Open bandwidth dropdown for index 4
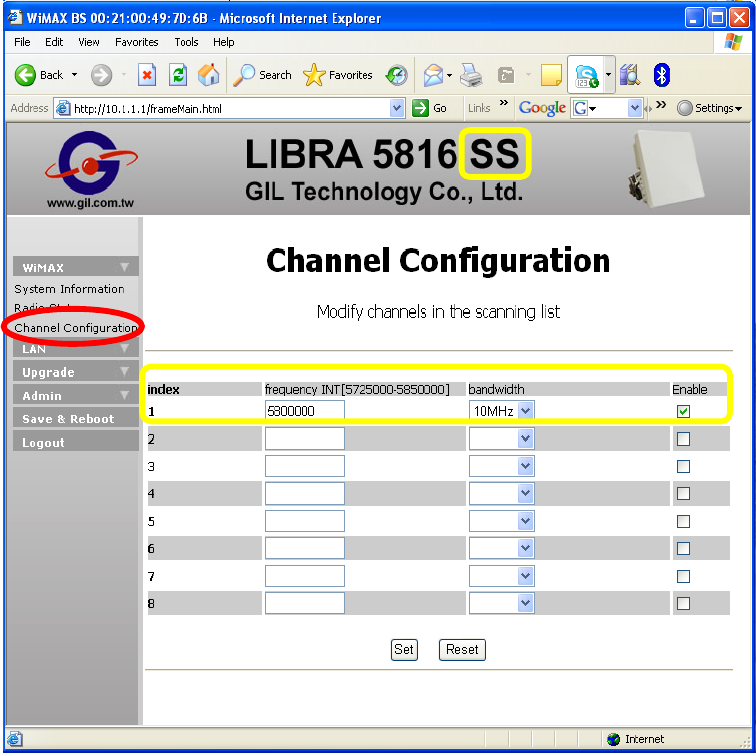 [x=501, y=493]
